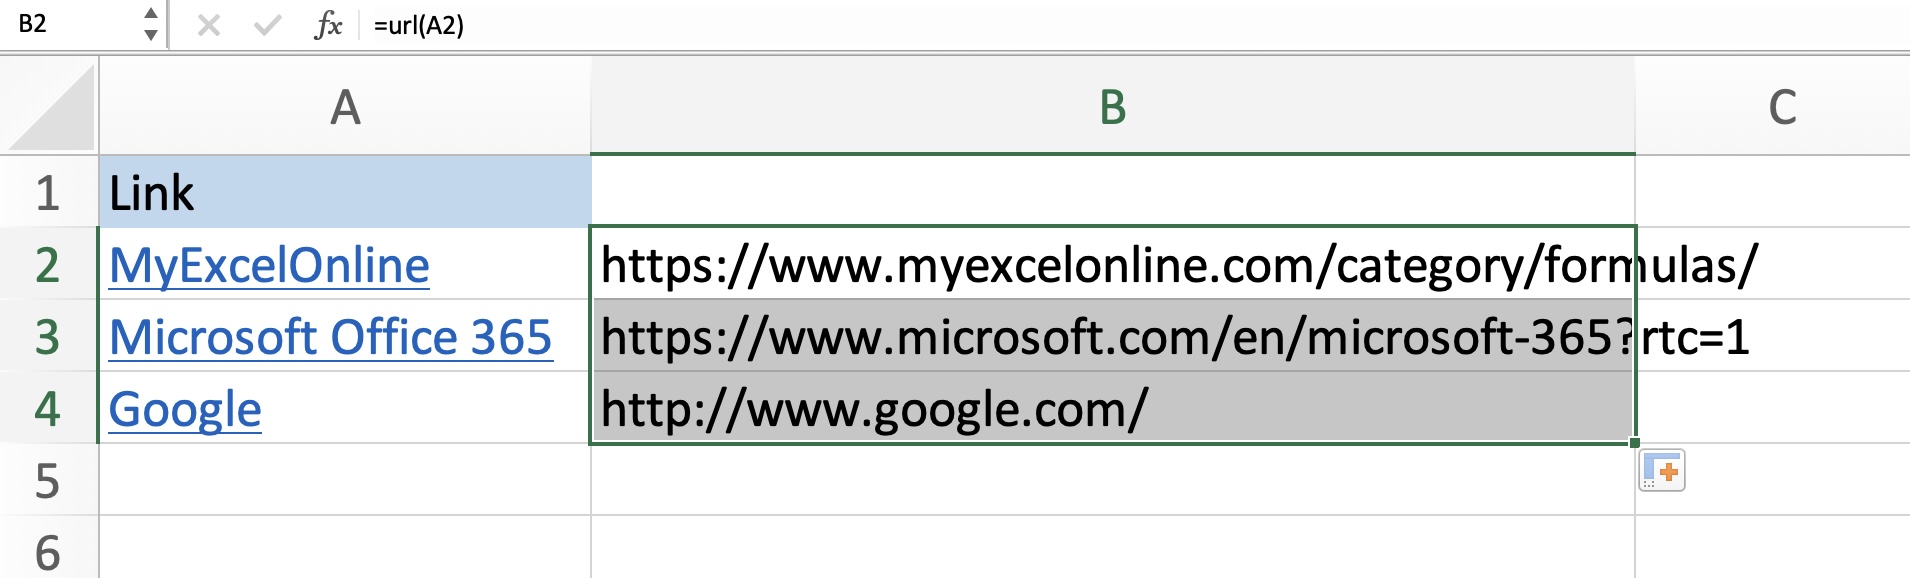The image size is (1910, 578).
Task: Select row 3 header
Action: click(x=48, y=336)
